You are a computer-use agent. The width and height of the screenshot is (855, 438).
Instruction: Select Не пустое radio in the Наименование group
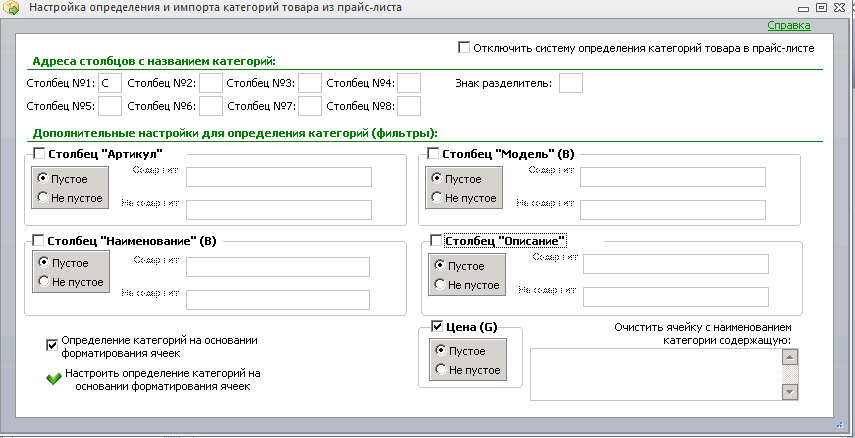pyautogui.click(x=44, y=281)
